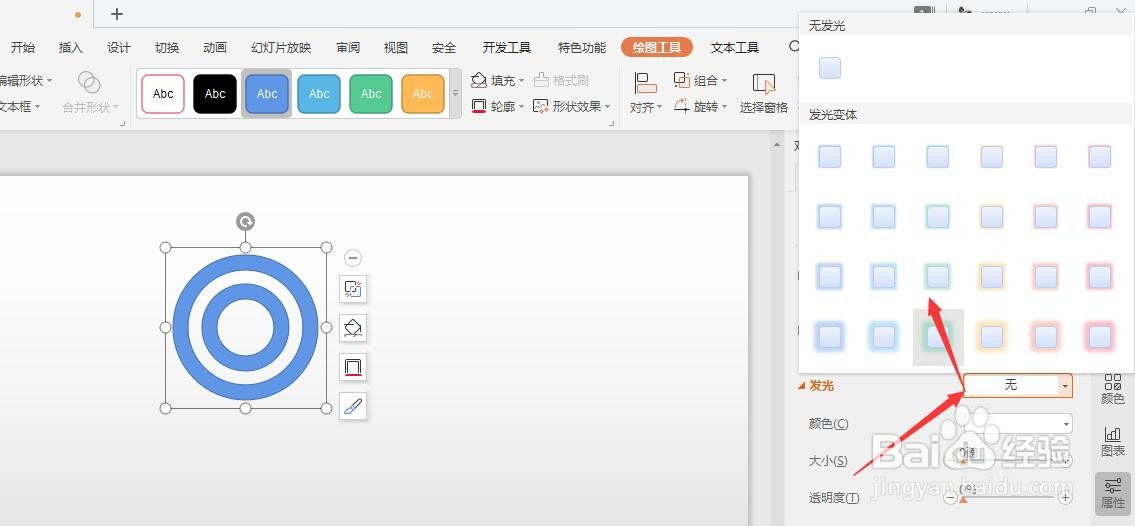This screenshot has width=1135, height=526.
Task: Open 组合 dropdown arrow
Action: (724, 81)
